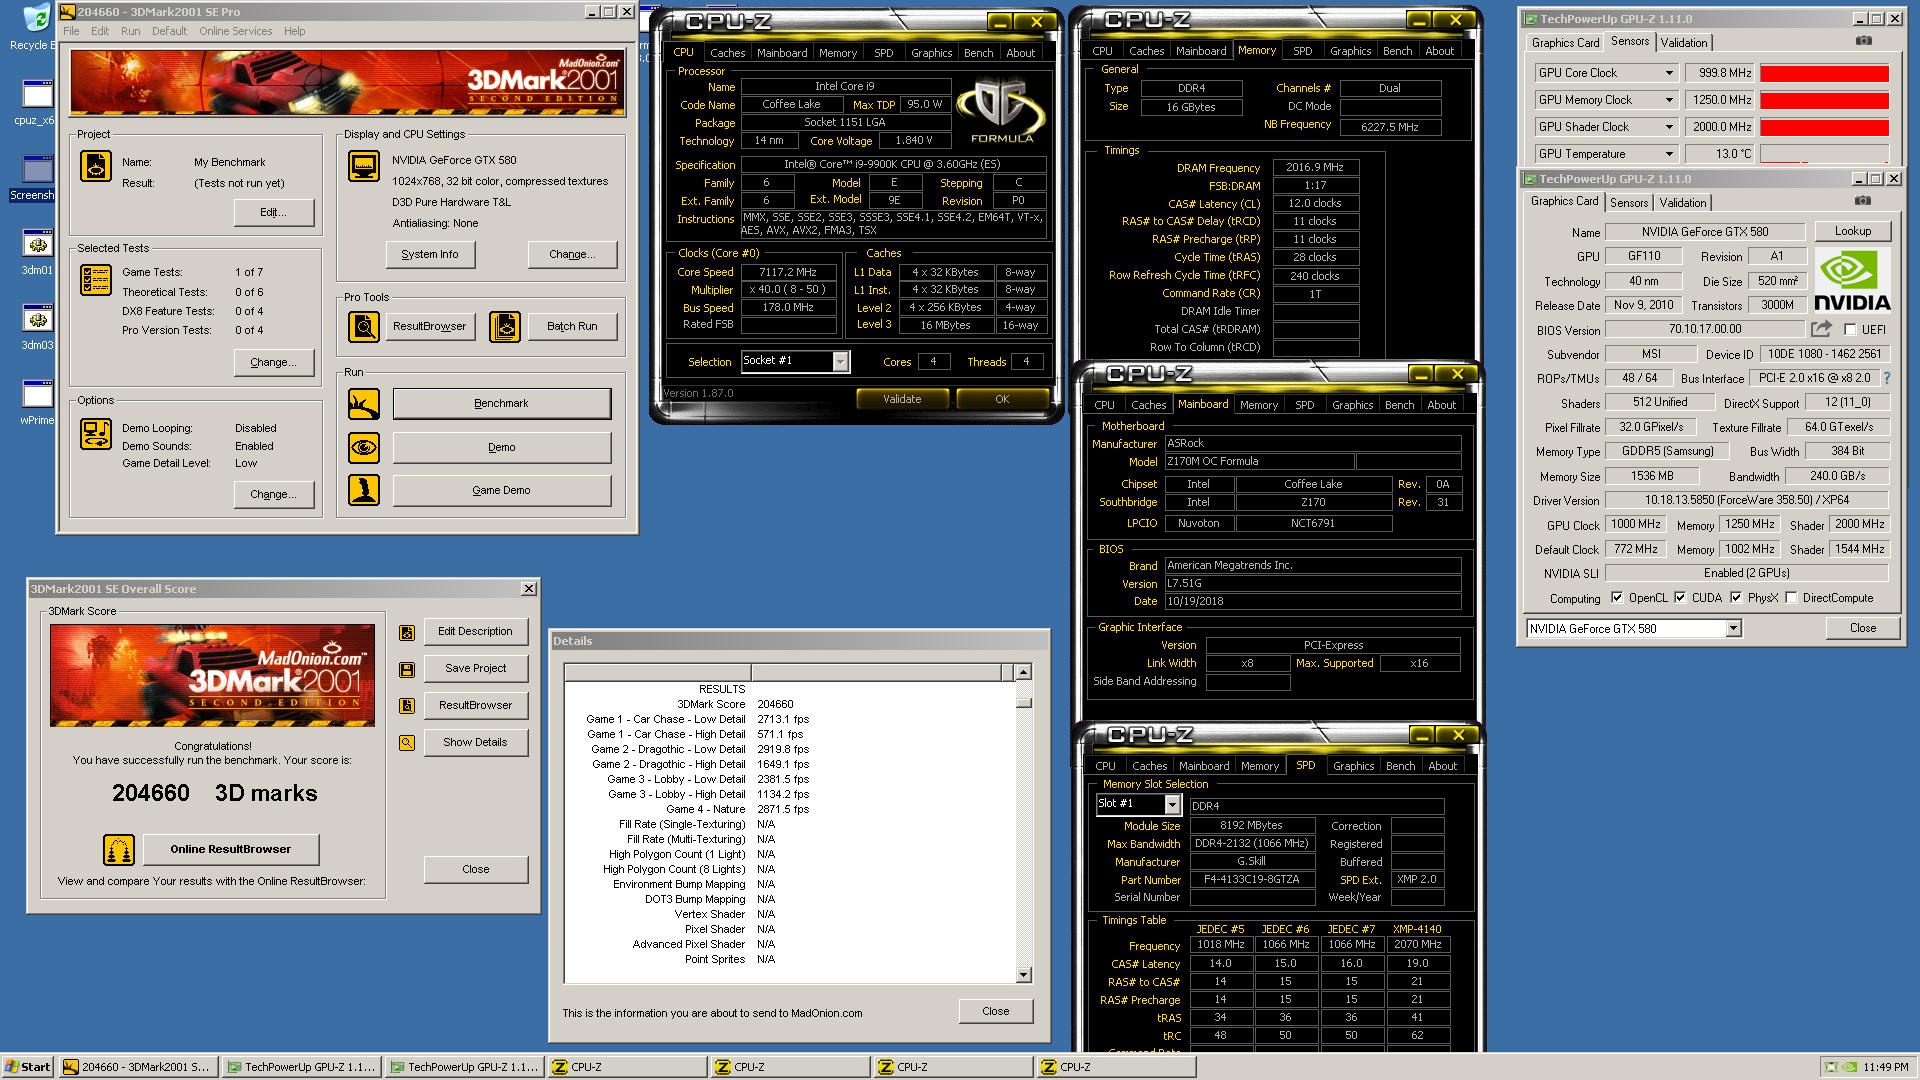Viewport: 1920px width, 1080px height.
Task: Click the Details list scroll down arrow
Action: [x=1023, y=975]
